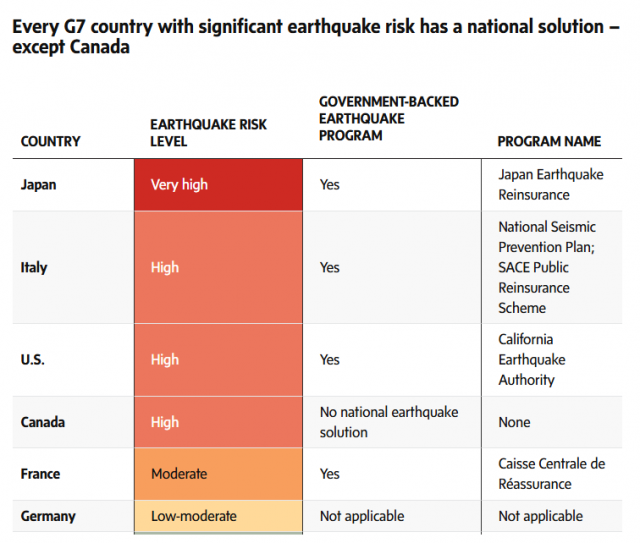Select the Japan row label
The height and width of the screenshot is (543, 640).
pyautogui.click(x=39, y=185)
